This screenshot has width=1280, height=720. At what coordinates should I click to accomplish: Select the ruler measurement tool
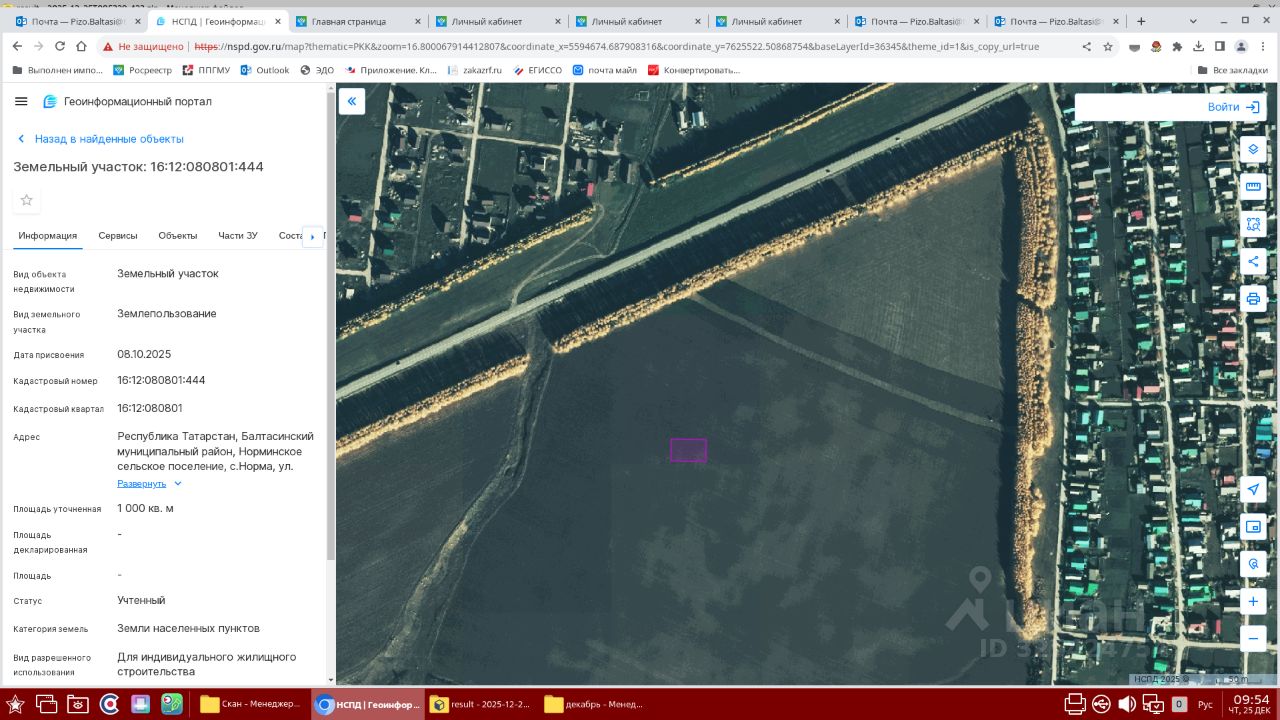(1253, 187)
